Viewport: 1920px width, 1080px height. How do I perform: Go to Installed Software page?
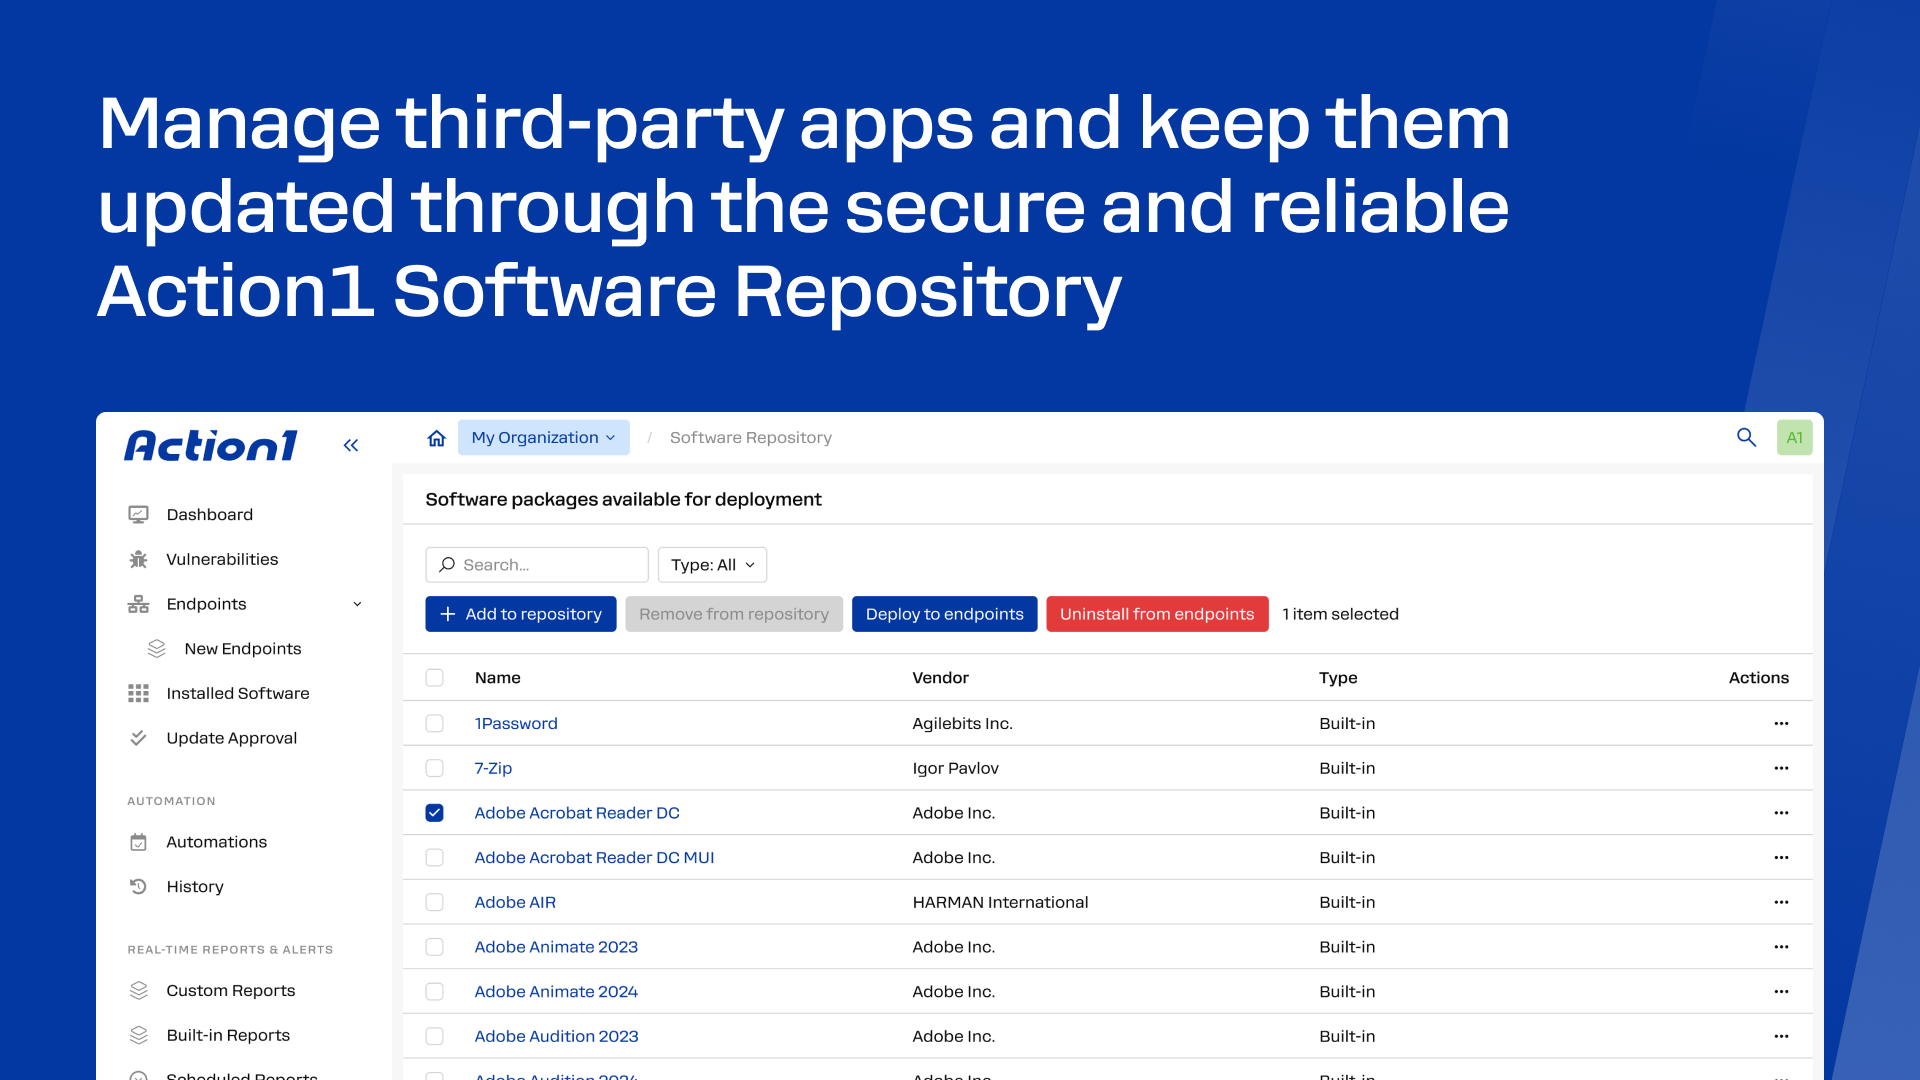(238, 693)
